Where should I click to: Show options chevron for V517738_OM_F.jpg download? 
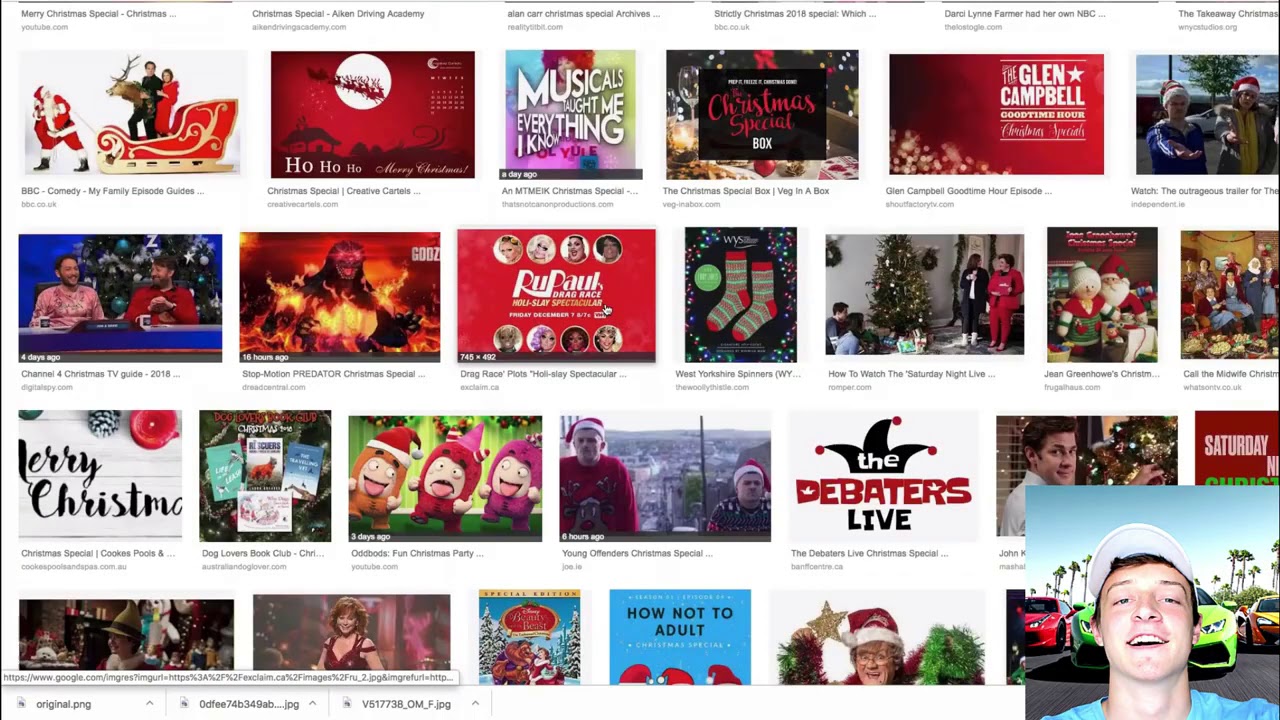click(x=475, y=704)
